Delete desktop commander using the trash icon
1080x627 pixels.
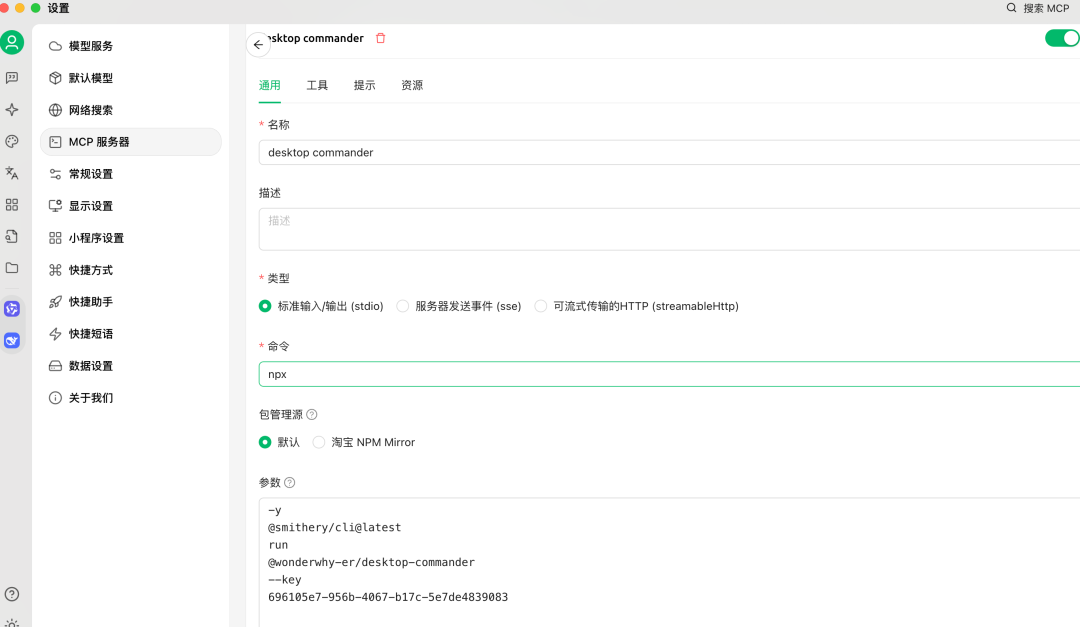pyautogui.click(x=380, y=37)
